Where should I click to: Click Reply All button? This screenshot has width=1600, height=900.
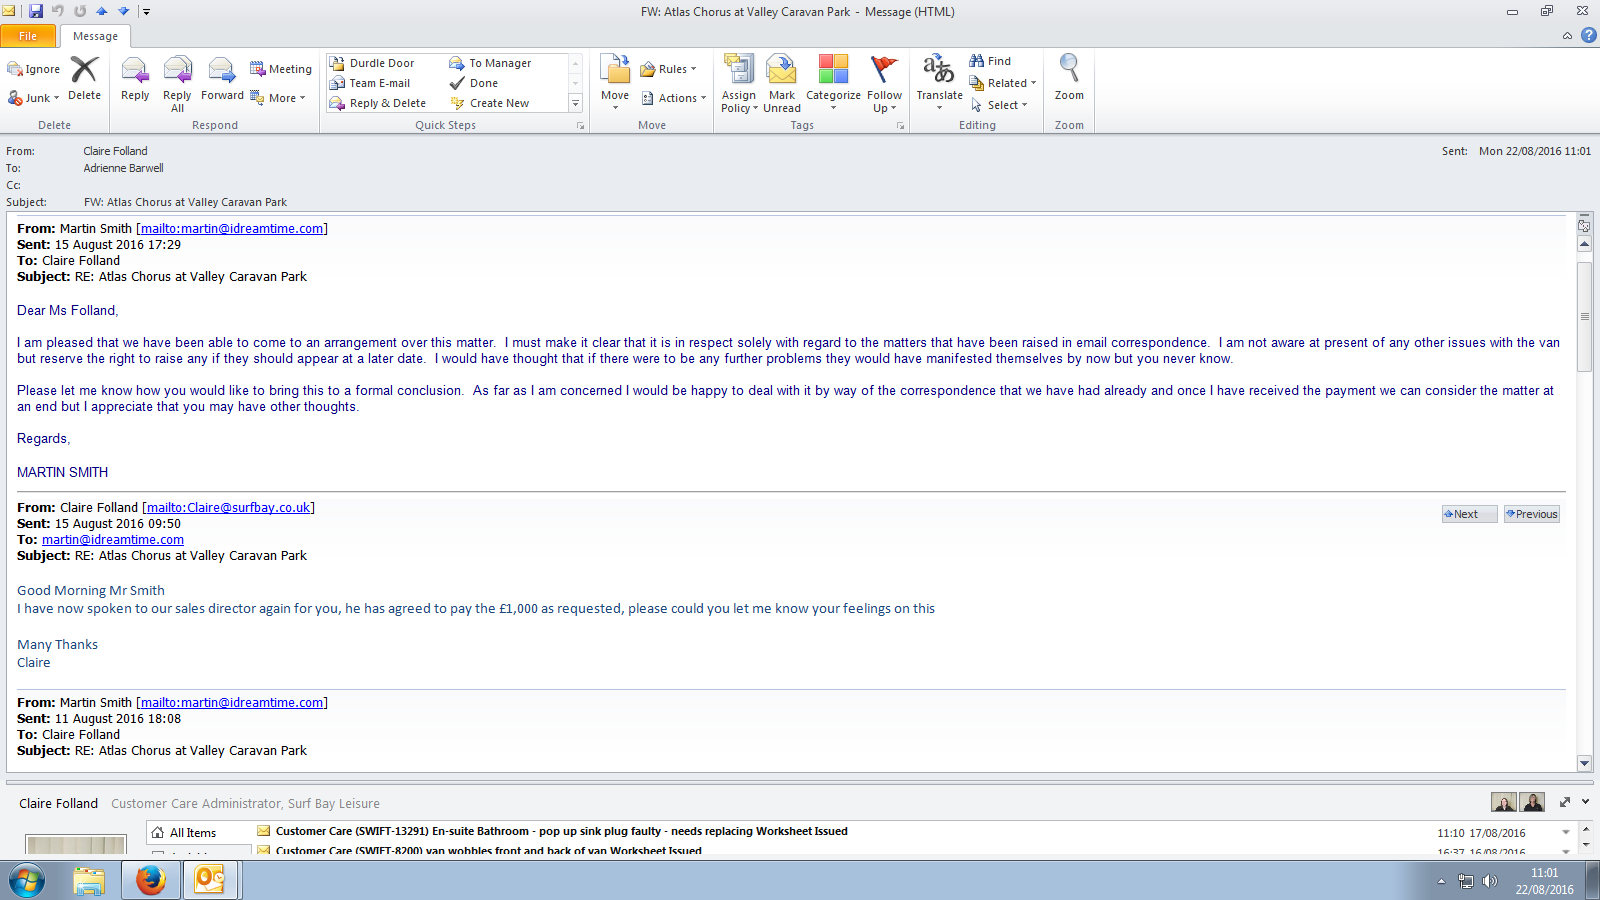[x=177, y=84]
